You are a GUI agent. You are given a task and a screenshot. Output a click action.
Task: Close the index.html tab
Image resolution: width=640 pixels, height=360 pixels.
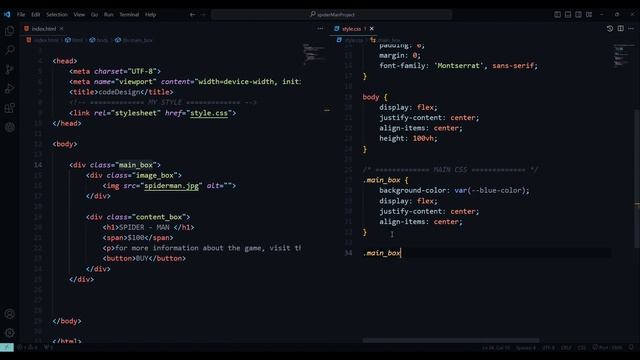61,29
